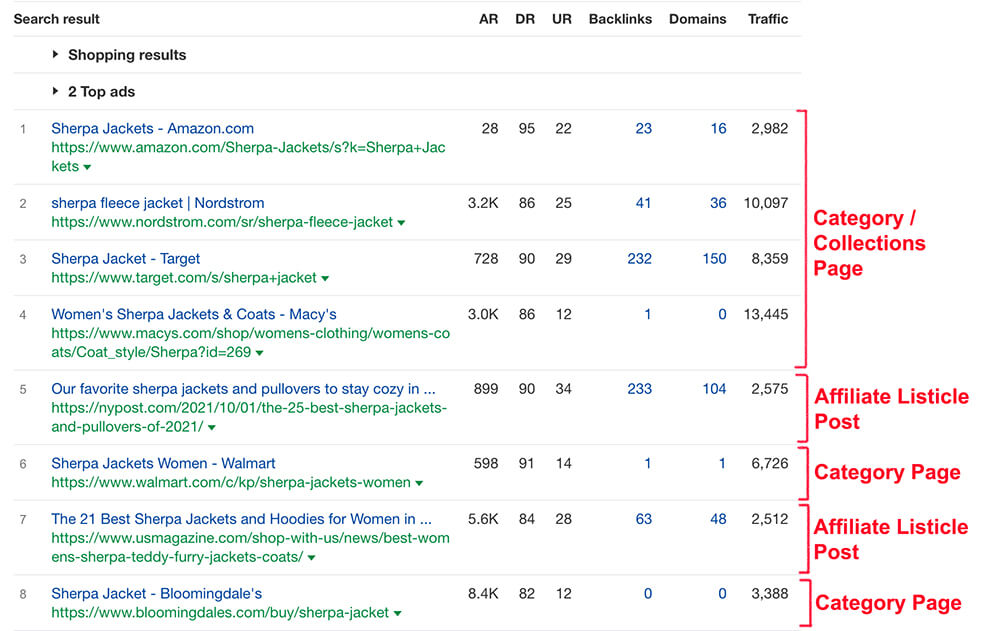Viewport: 1000px width, 631px height.
Task: Open the Nordstrom URL dropdown arrow
Action: click(401, 223)
